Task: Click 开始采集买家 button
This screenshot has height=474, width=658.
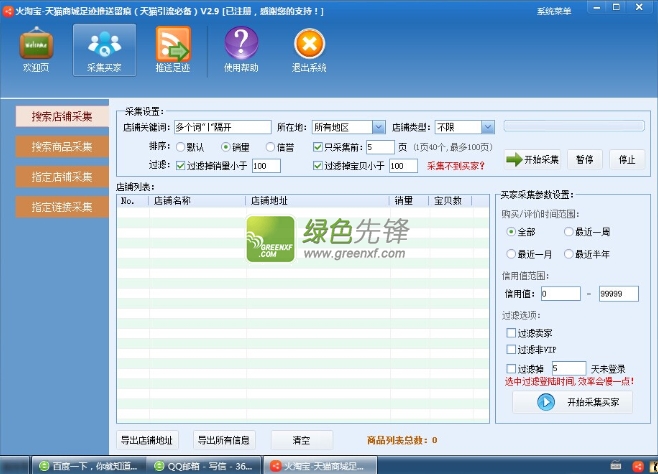Action: click(572, 402)
